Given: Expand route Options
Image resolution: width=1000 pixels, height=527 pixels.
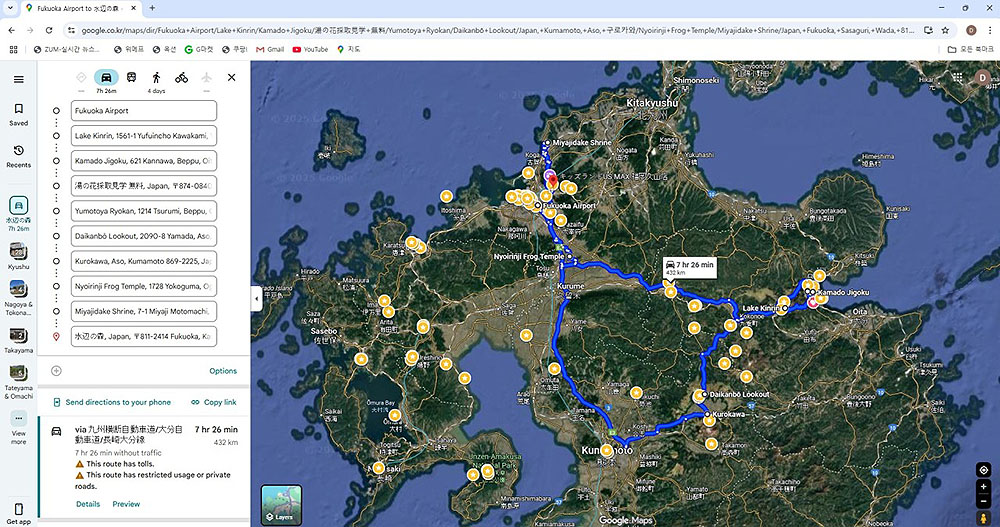Looking at the screenshot, I should point(223,371).
